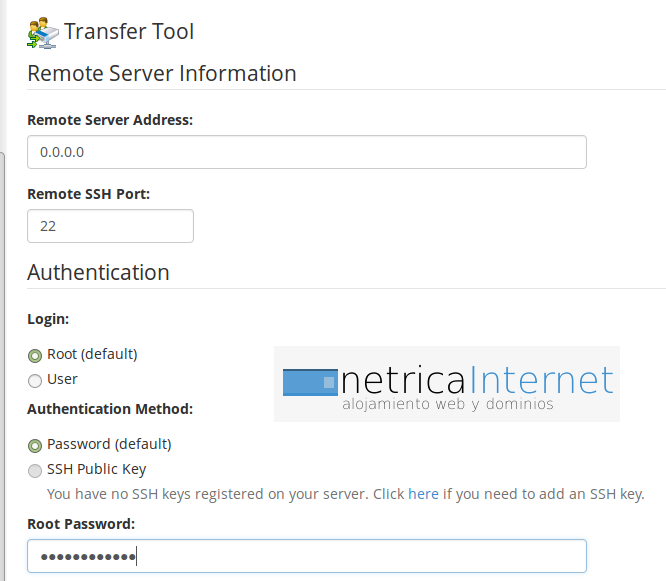Viewport: 666px width, 581px height.
Task: Click the Remote SSH Port label
Action: pyautogui.click(x=89, y=194)
